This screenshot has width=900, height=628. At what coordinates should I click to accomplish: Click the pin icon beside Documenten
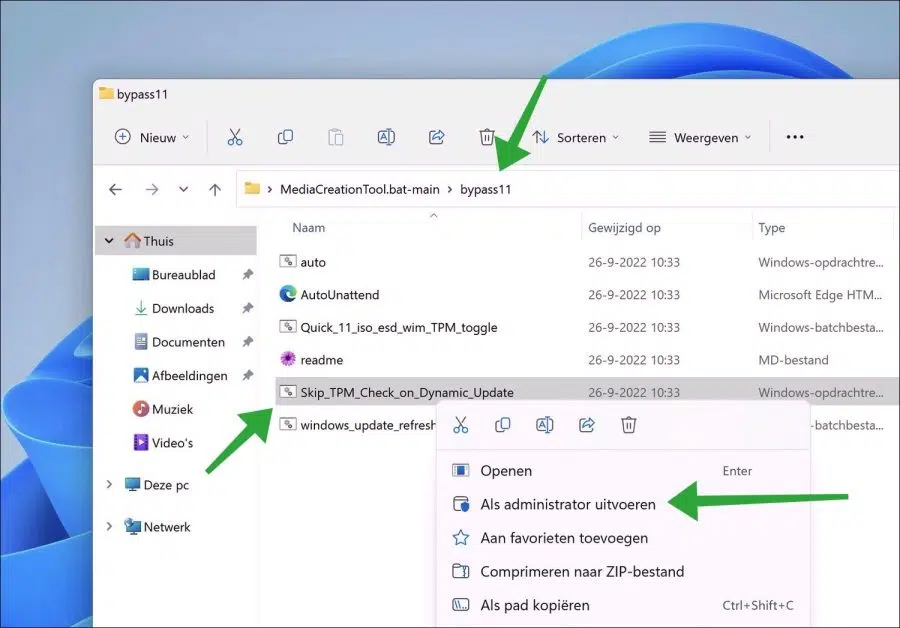[247, 342]
